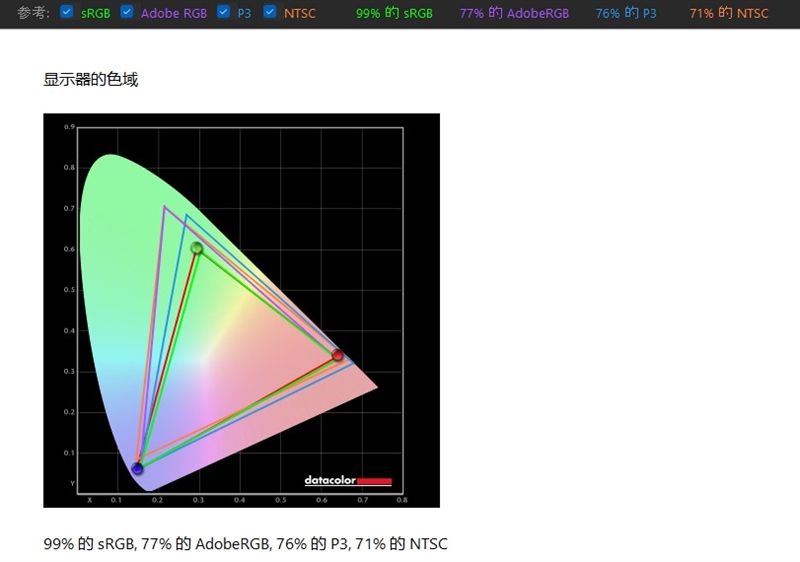
Task: Click the purple Adobe RGB triangle apex
Action: (164, 207)
